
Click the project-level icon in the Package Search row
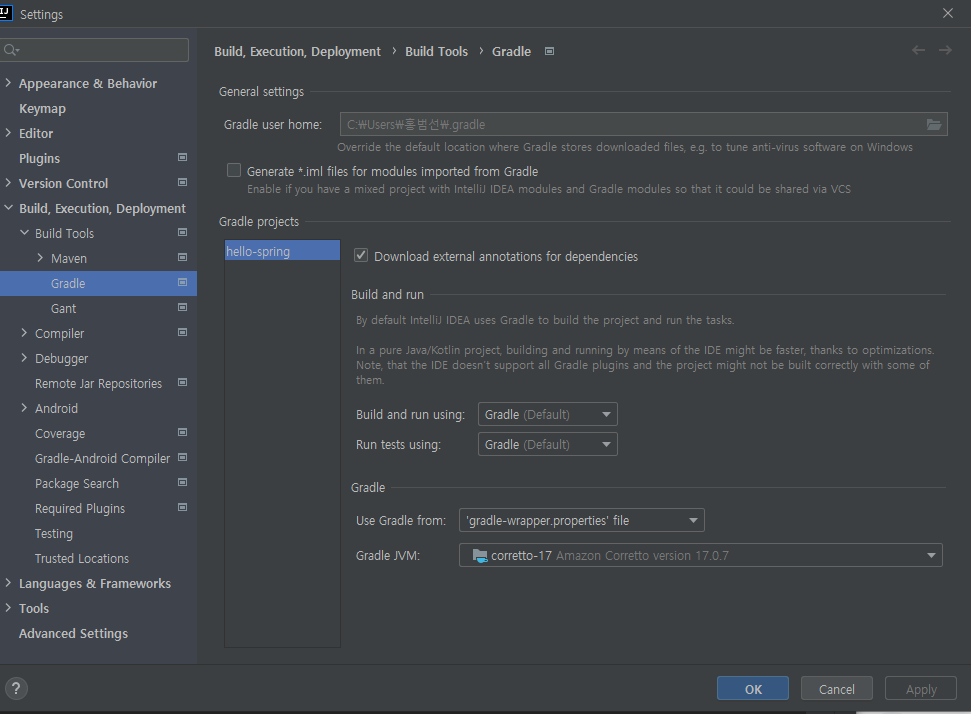[x=182, y=482]
